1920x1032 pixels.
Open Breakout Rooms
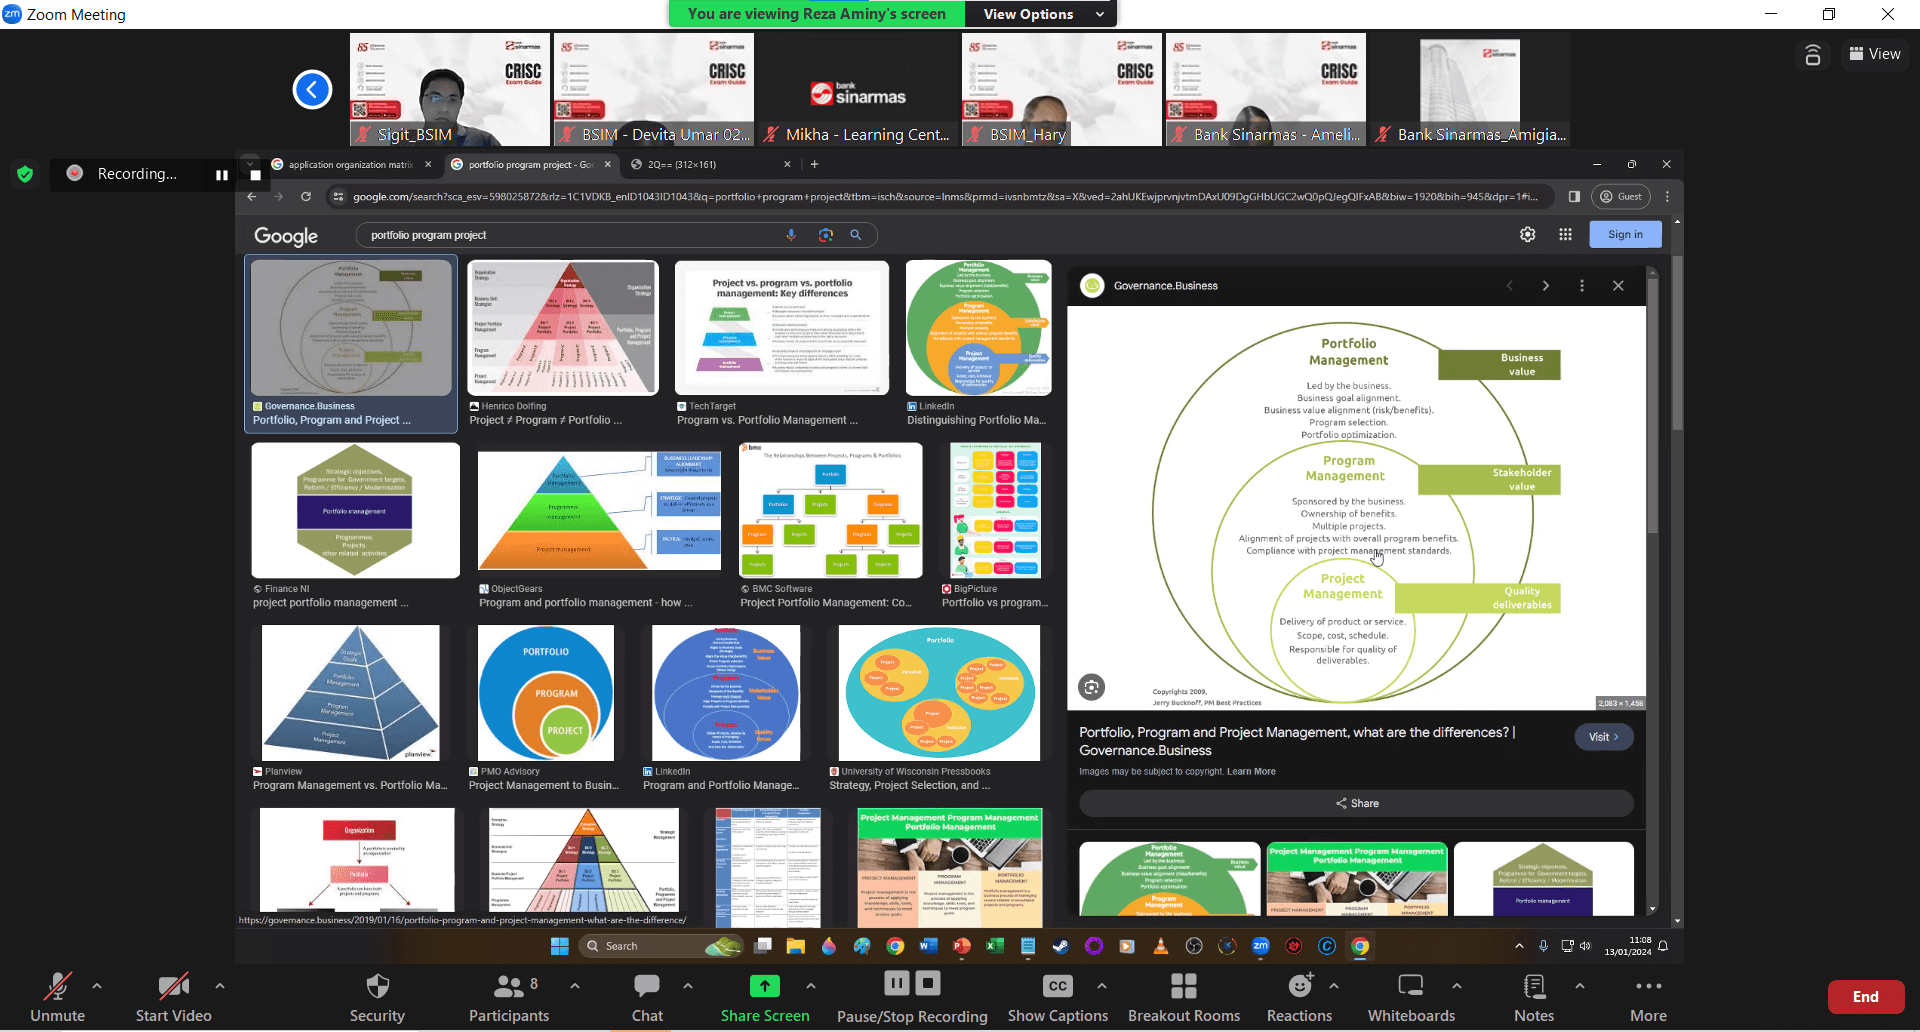pos(1183,987)
